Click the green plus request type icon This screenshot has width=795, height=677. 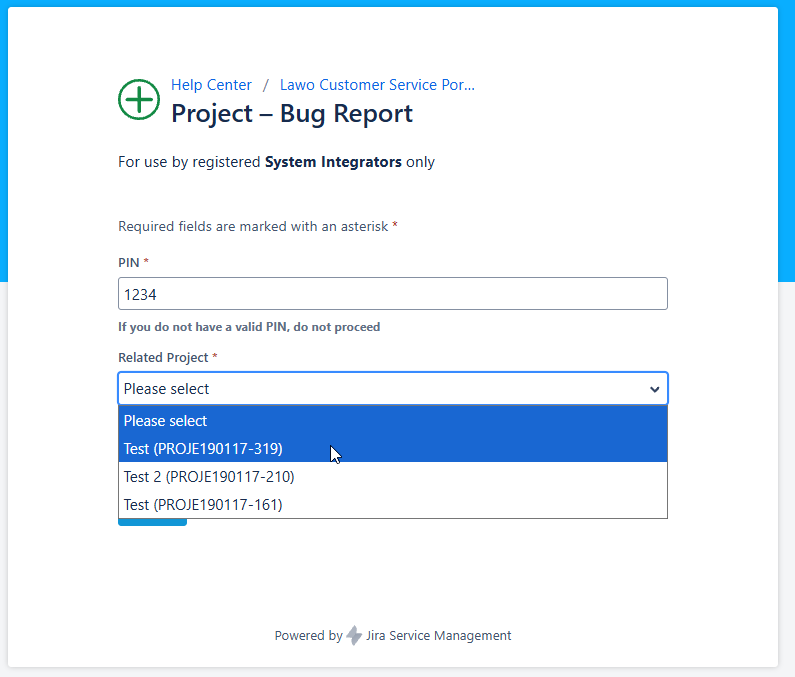138,99
